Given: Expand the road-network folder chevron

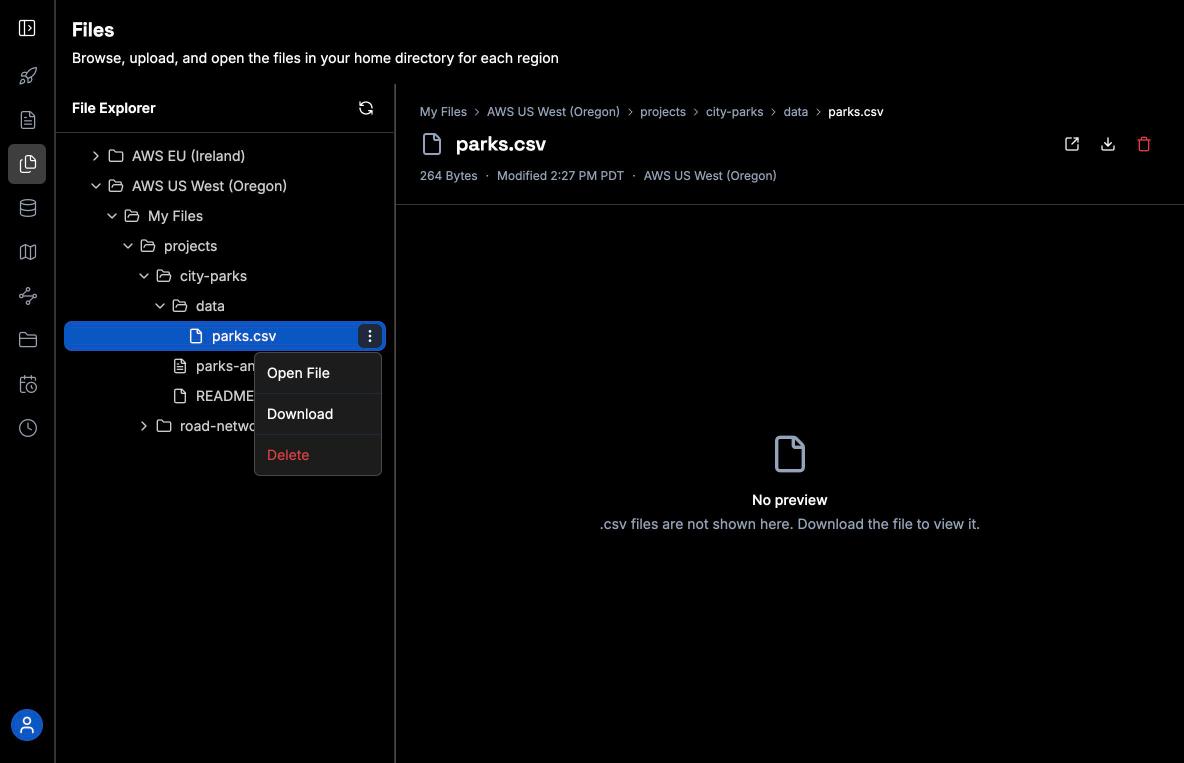Looking at the screenshot, I should pyautogui.click(x=143, y=426).
